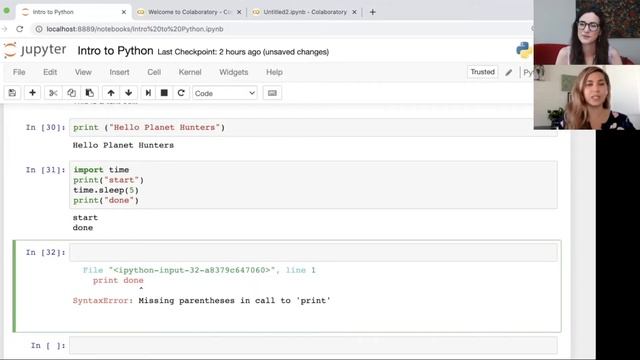Click the 'print done' traceback line
Screen dimensions: 640x360
point(118,280)
